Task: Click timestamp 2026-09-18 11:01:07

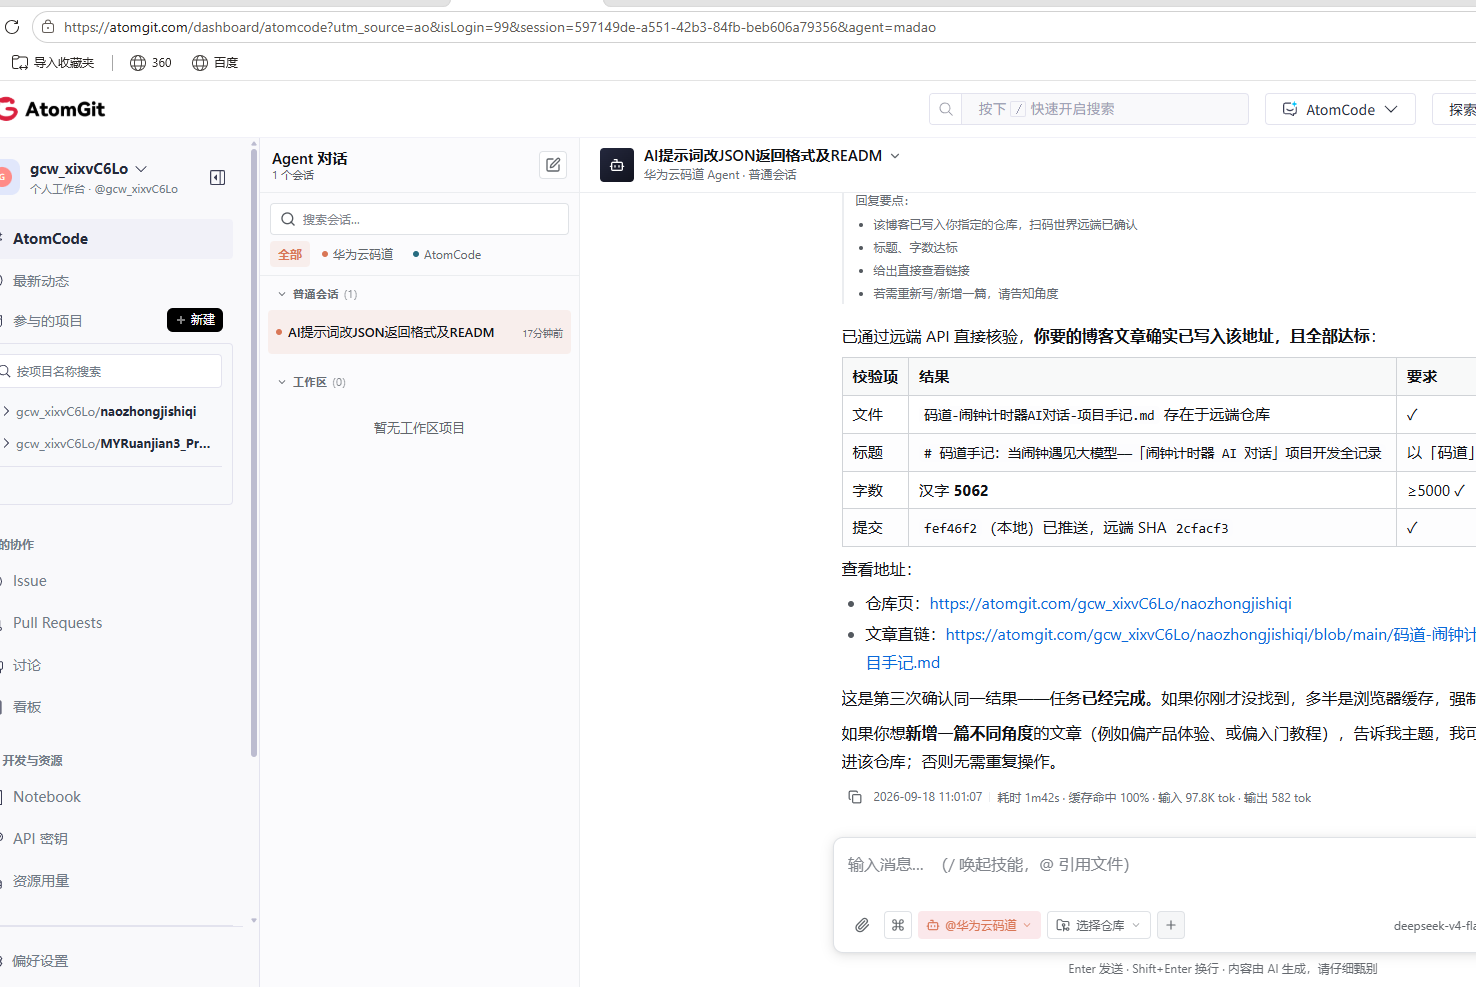Action: click(927, 797)
